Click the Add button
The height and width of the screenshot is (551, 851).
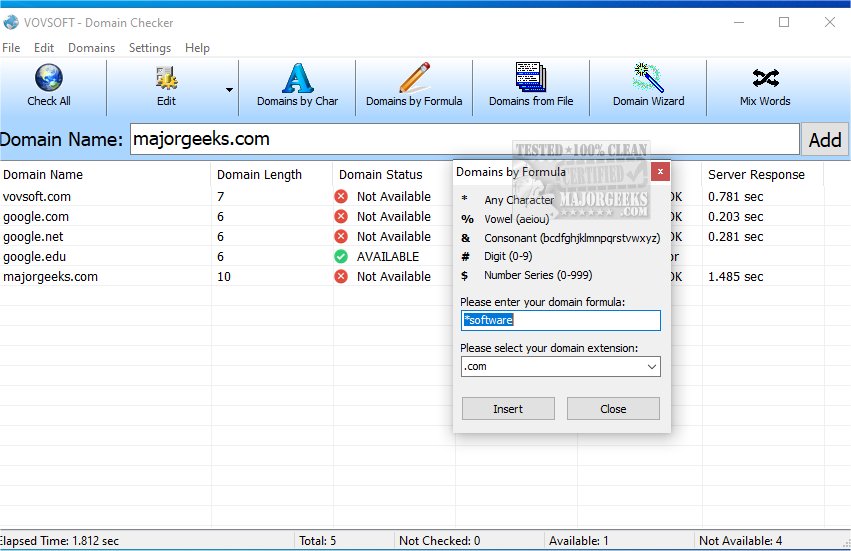825,140
